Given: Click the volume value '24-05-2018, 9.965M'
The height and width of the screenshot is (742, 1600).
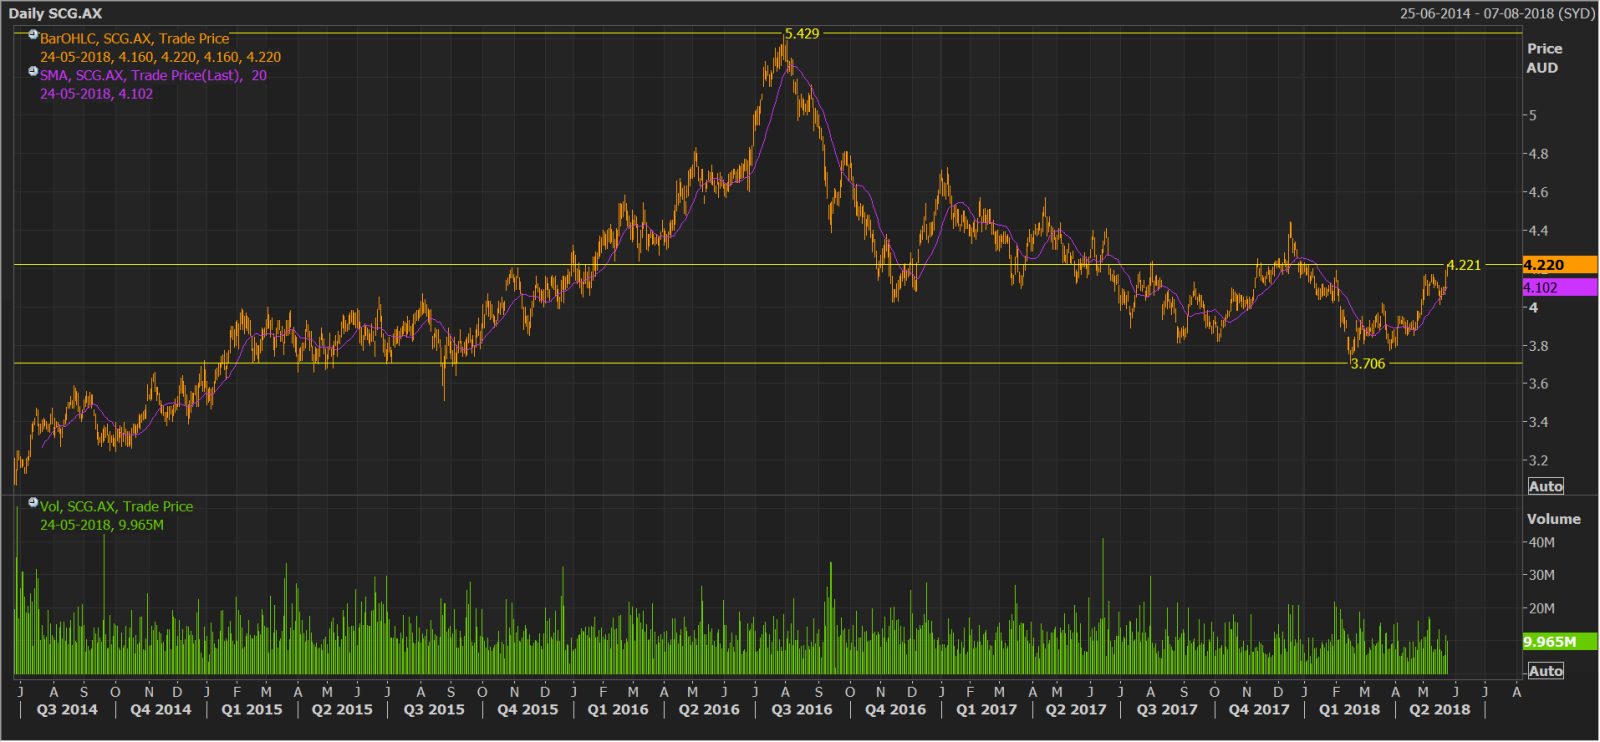Looking at the screenshot, I should pos(102,525).
